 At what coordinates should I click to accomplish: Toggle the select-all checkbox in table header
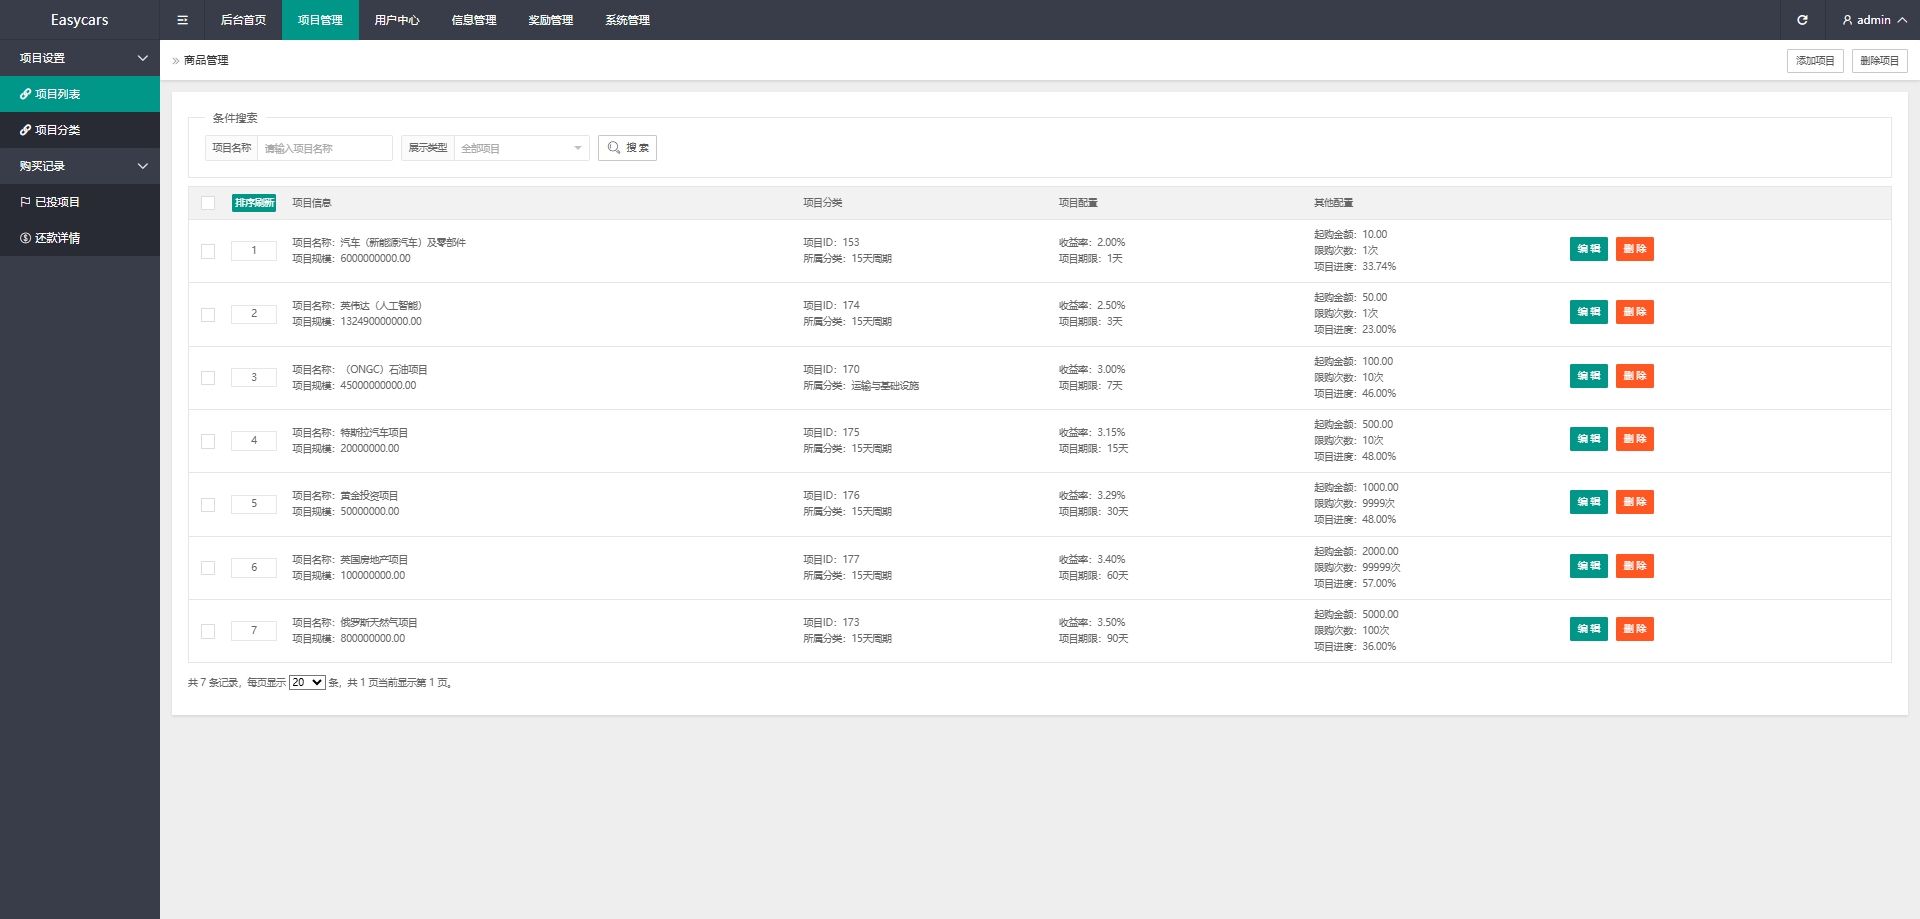coord(208,203)
